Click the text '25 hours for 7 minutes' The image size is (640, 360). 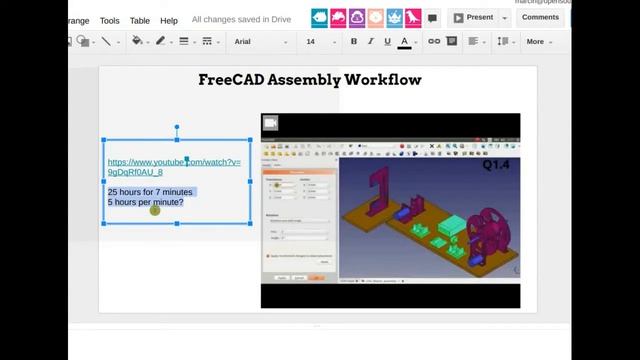(x=150, y=192)
